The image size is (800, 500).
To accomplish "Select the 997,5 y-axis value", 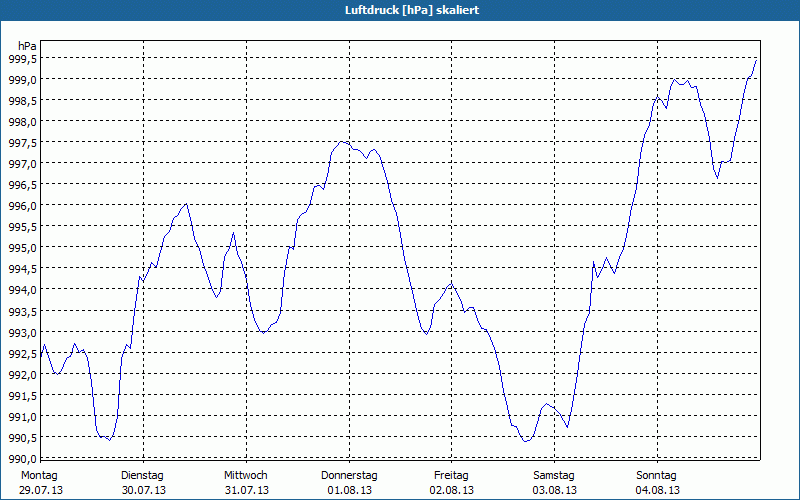I will point(22,143).
